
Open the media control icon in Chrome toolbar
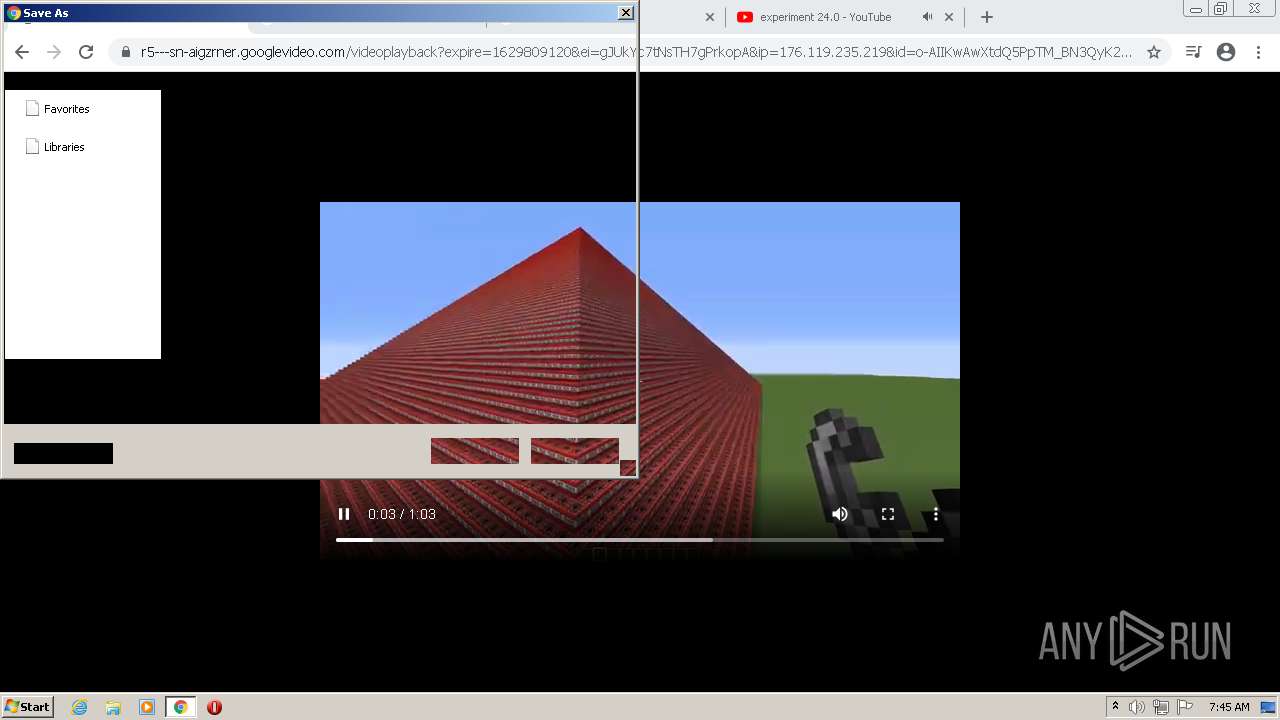pyautogui.click(x=1193, y=52)
